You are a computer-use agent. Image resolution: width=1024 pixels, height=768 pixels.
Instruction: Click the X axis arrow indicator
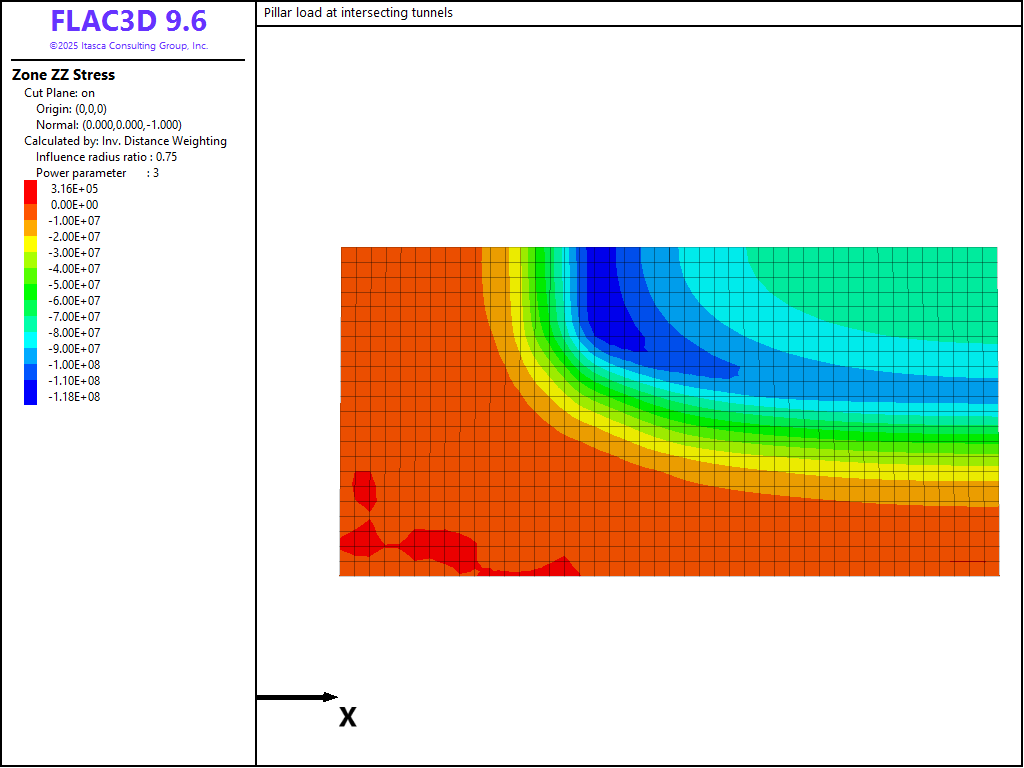[297, 697]
